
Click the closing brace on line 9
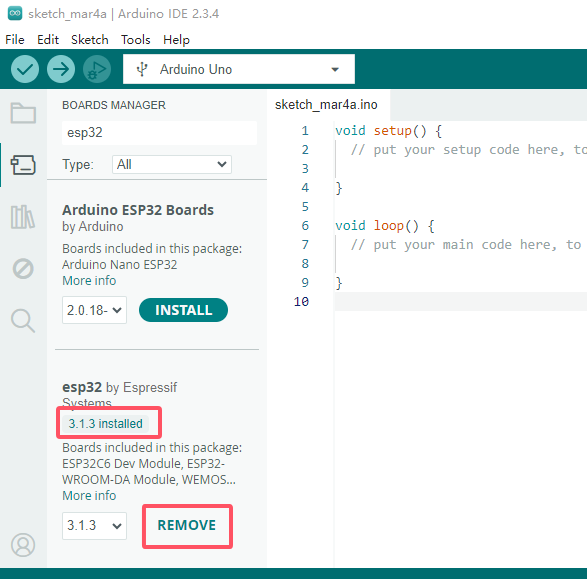(339, 283)
